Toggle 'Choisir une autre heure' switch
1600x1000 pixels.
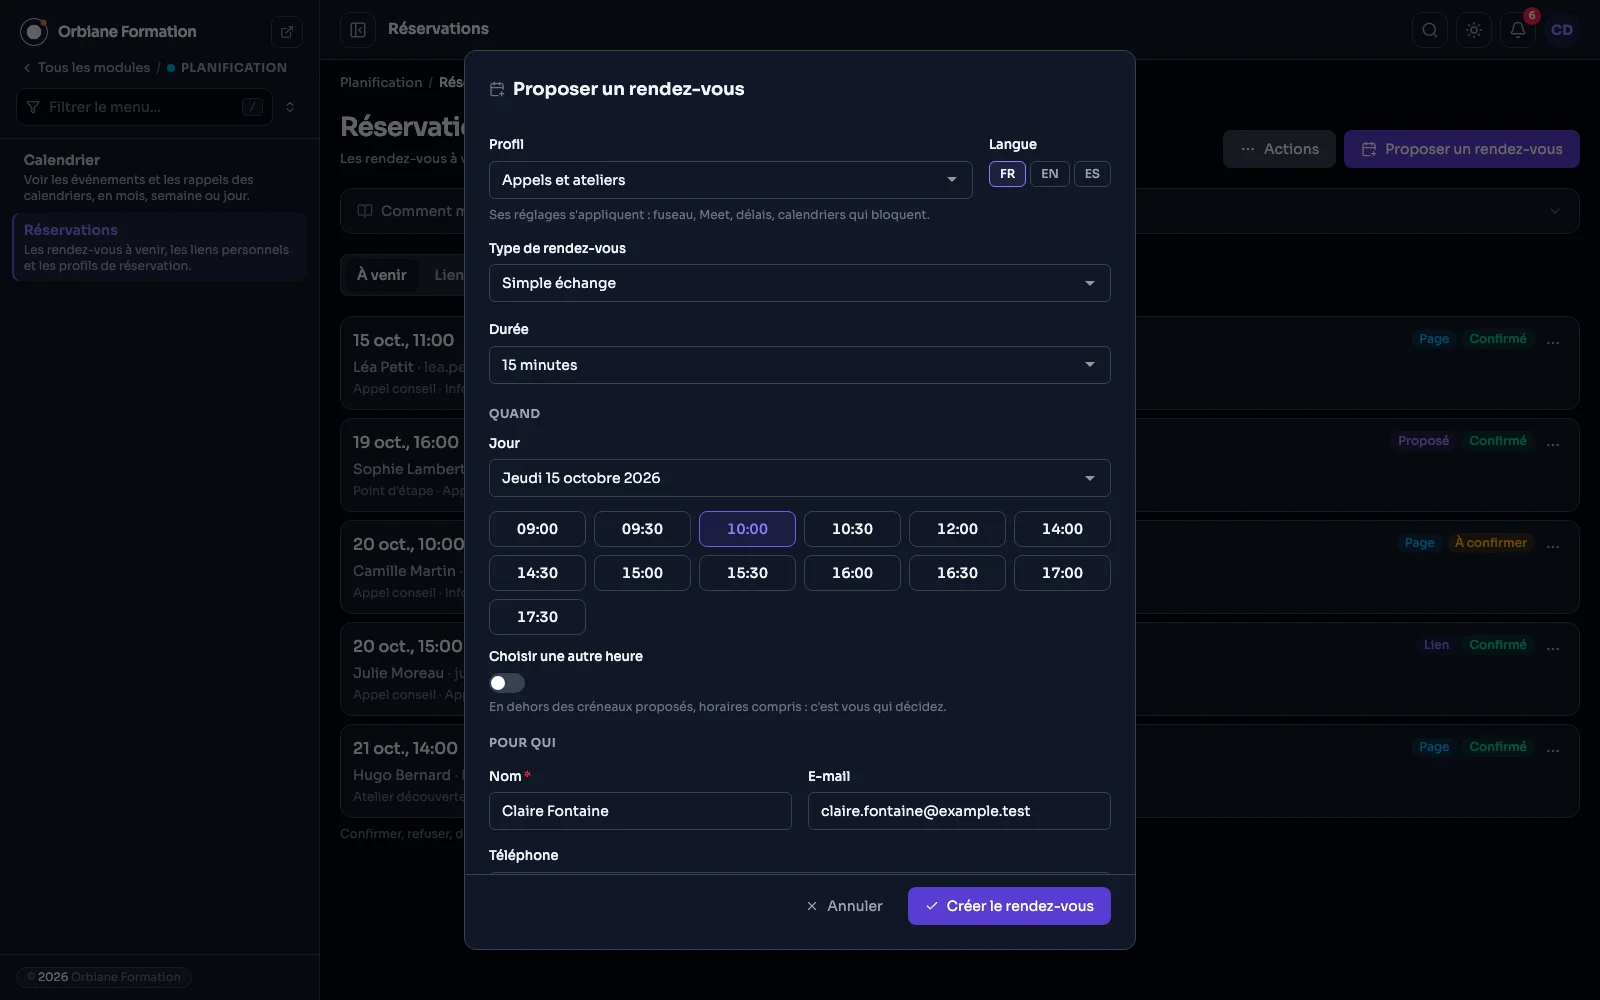pyautogui.click(x=507, y=683)
